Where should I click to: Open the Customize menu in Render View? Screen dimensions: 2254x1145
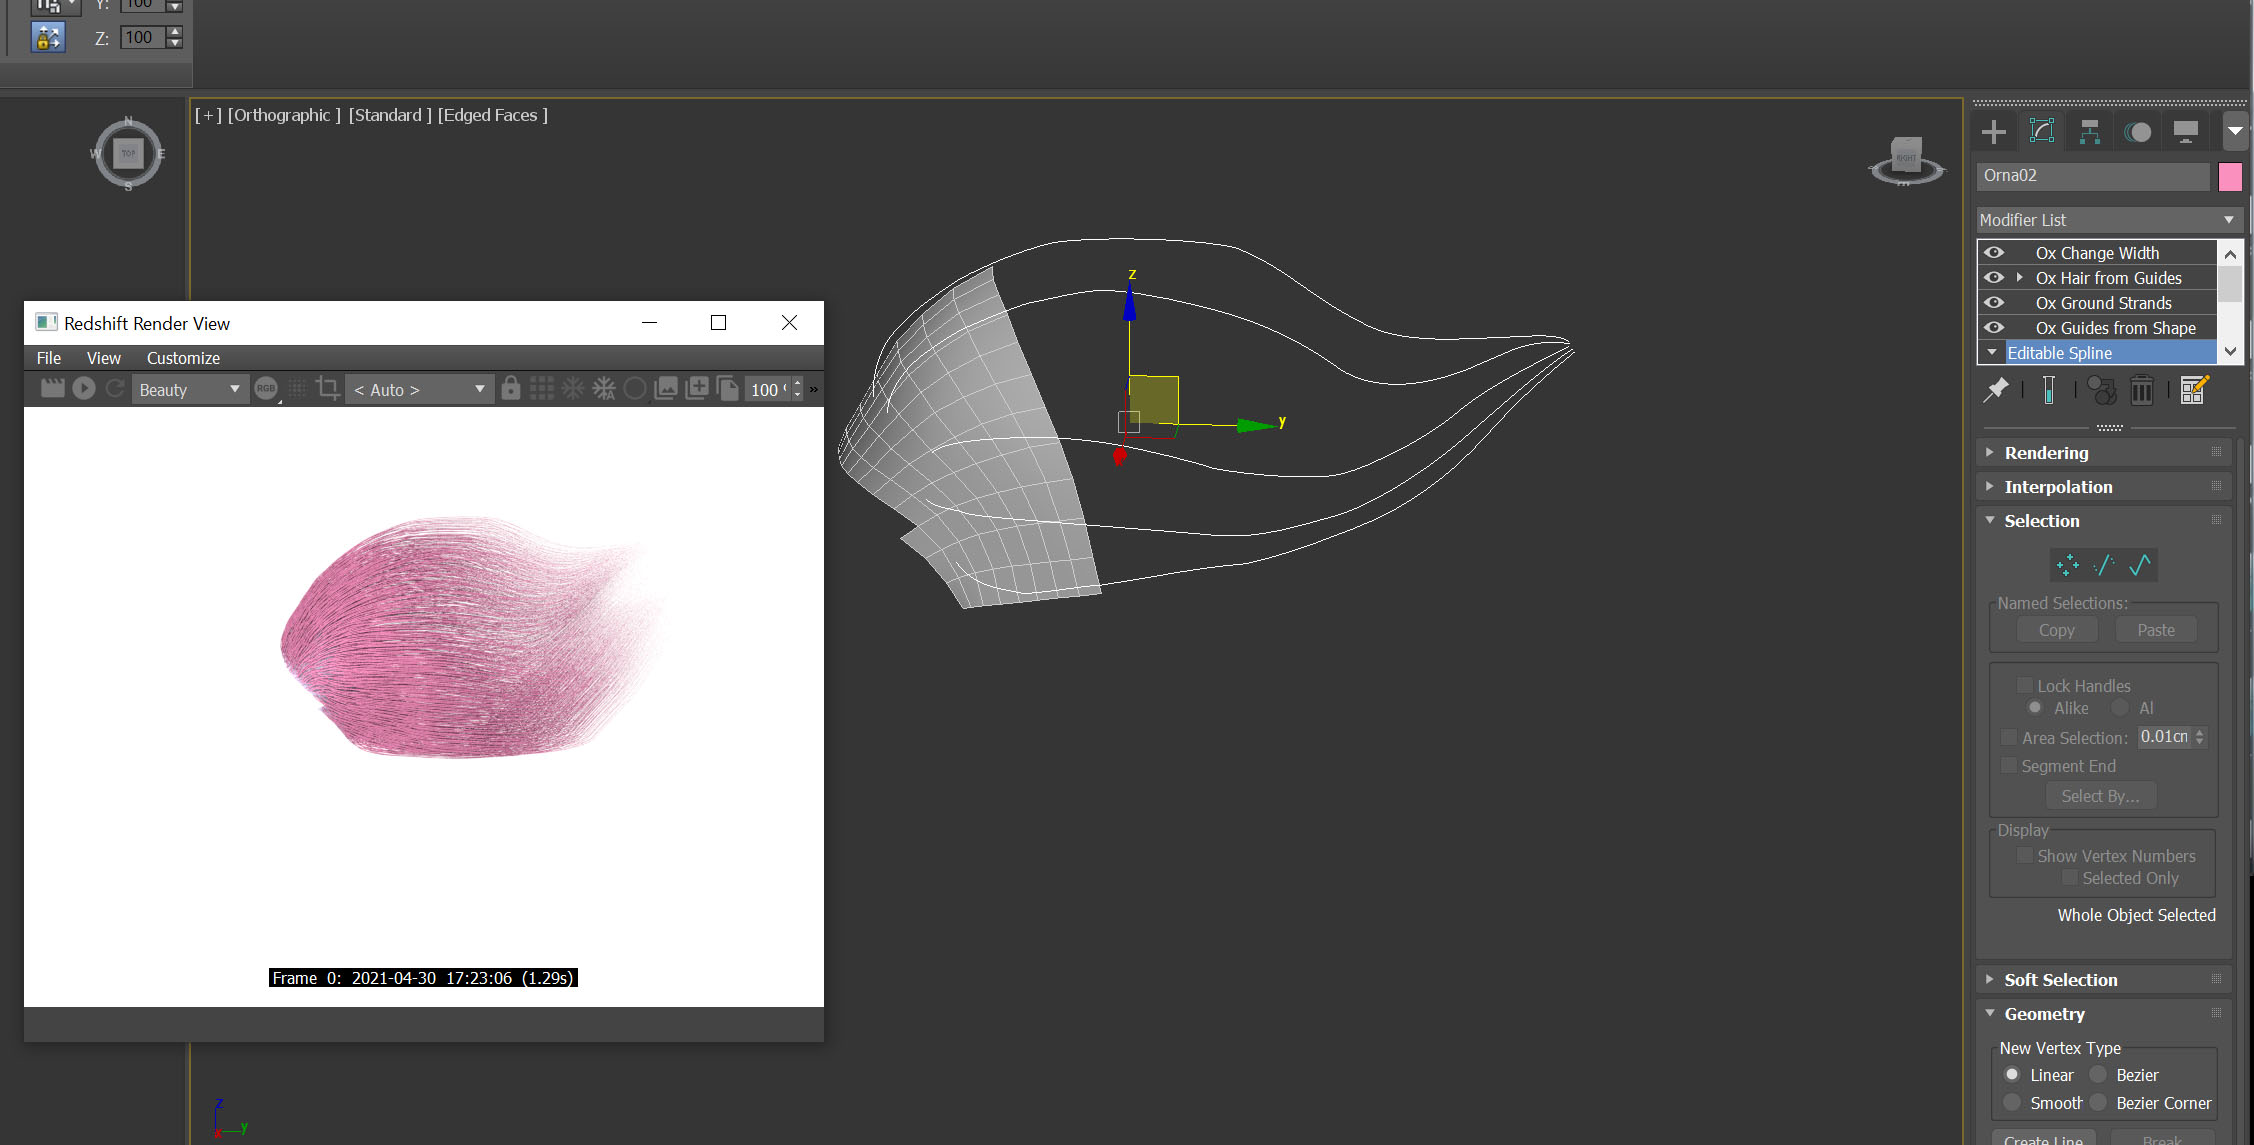point(183,358)
